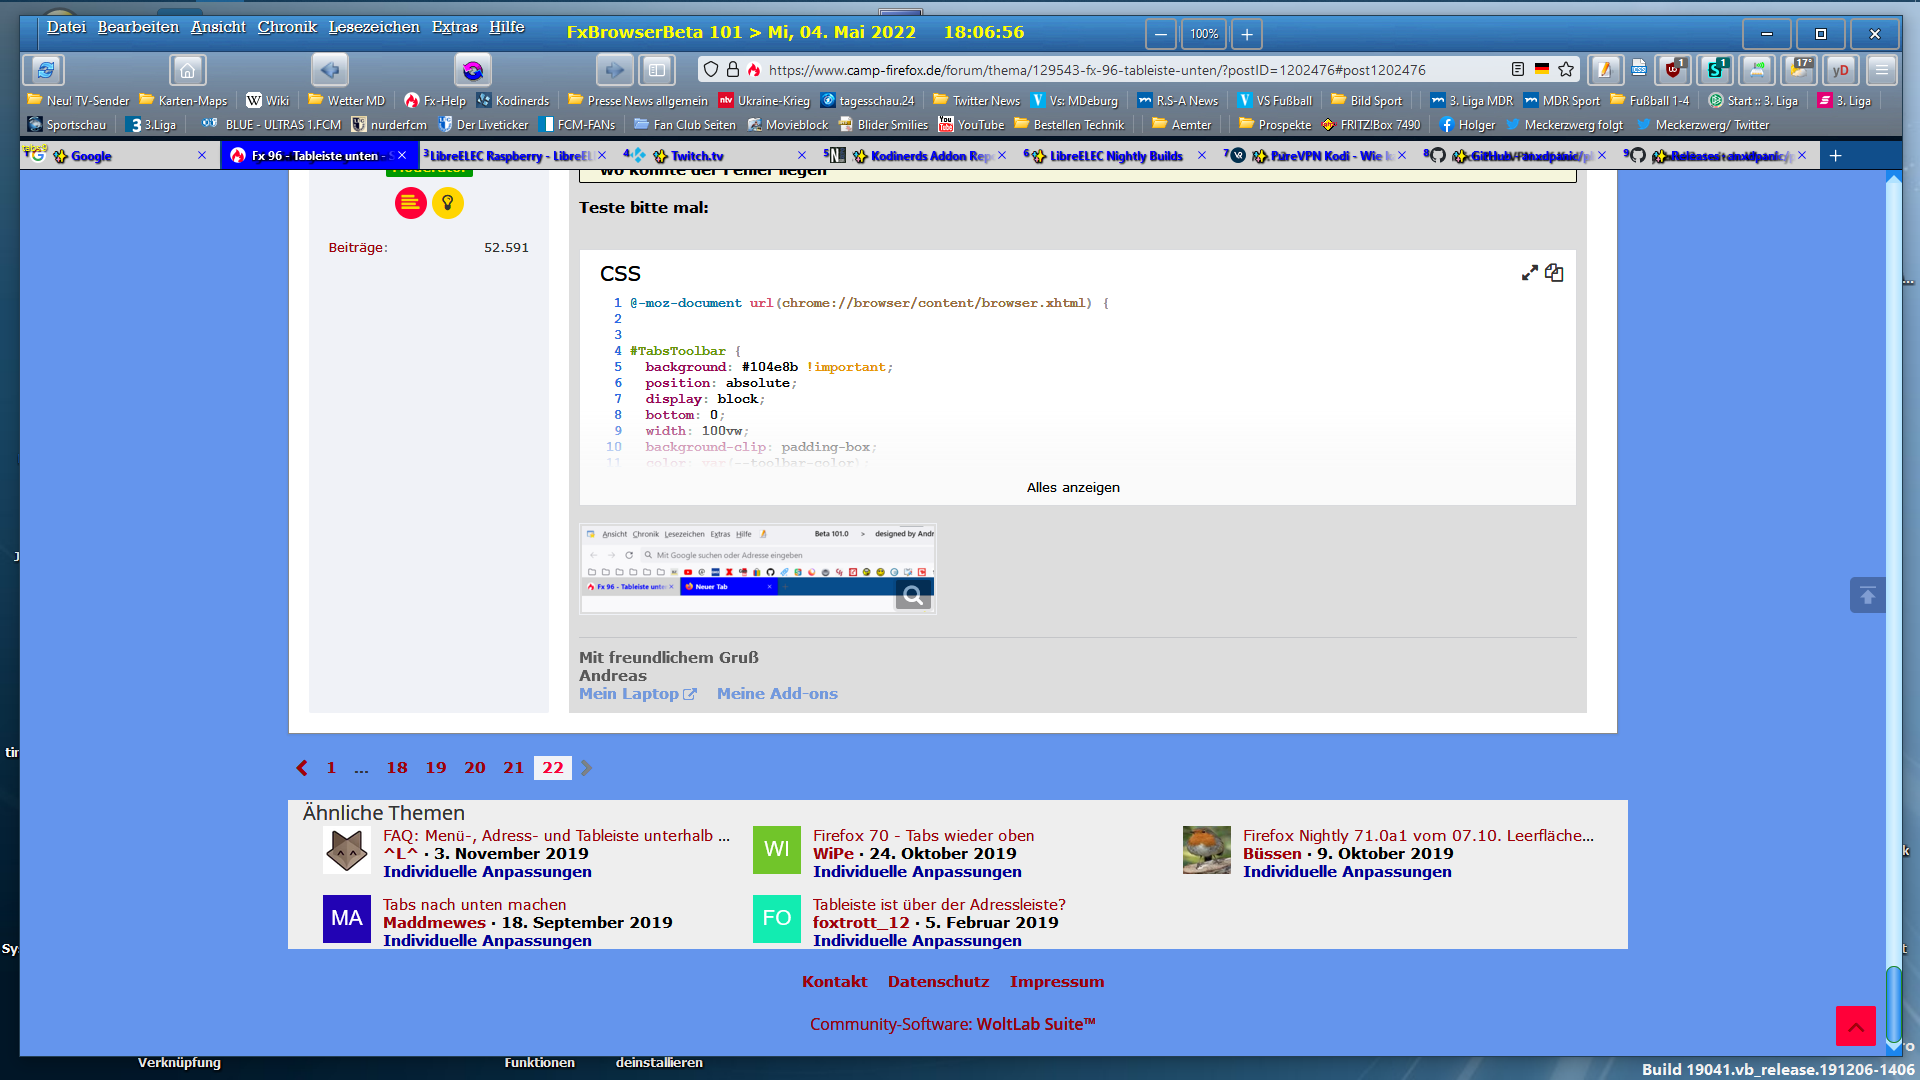Expand the Presse News allgemein bookmark folder
Viewport: 1920px width, 1080px height.
[637, 101]
